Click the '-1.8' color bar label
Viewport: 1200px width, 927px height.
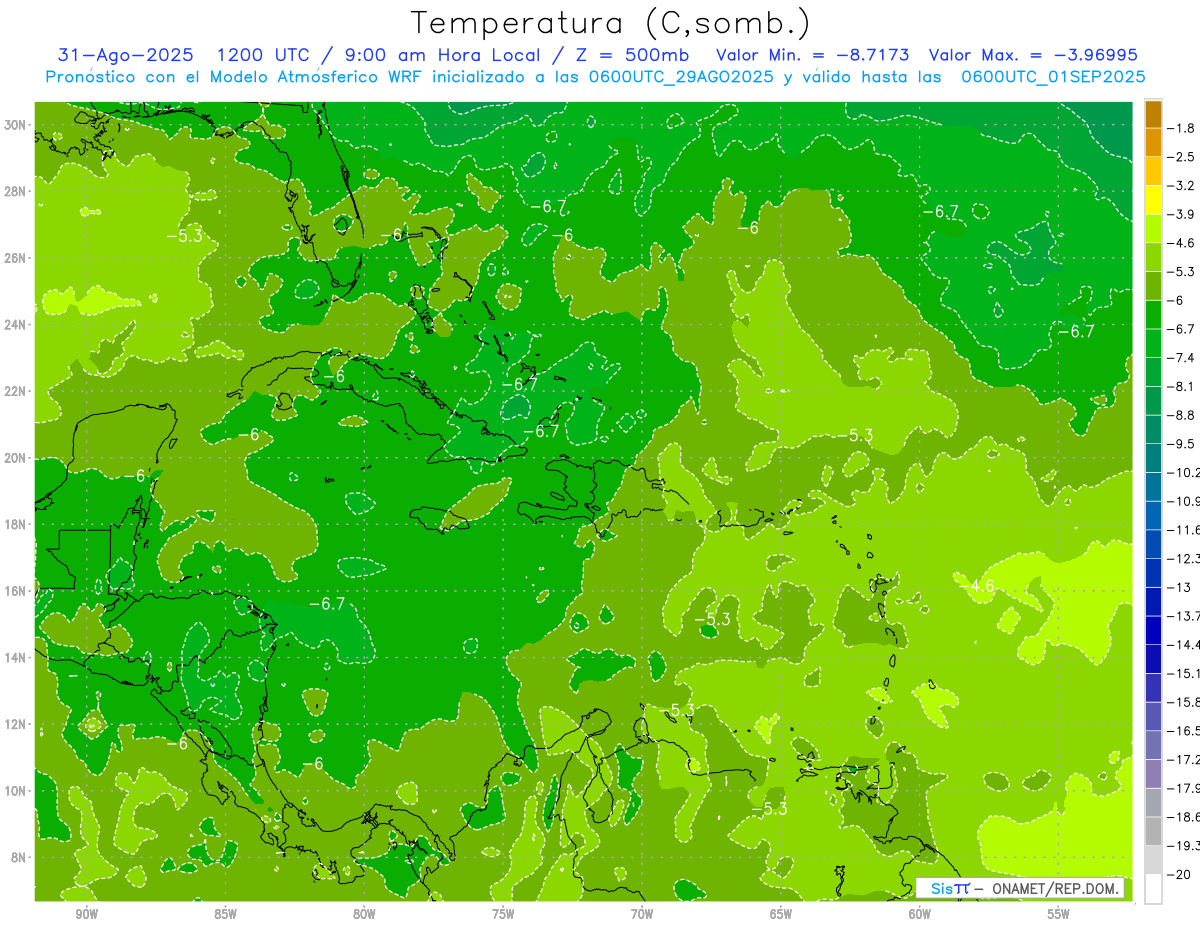click(1182, 128)
